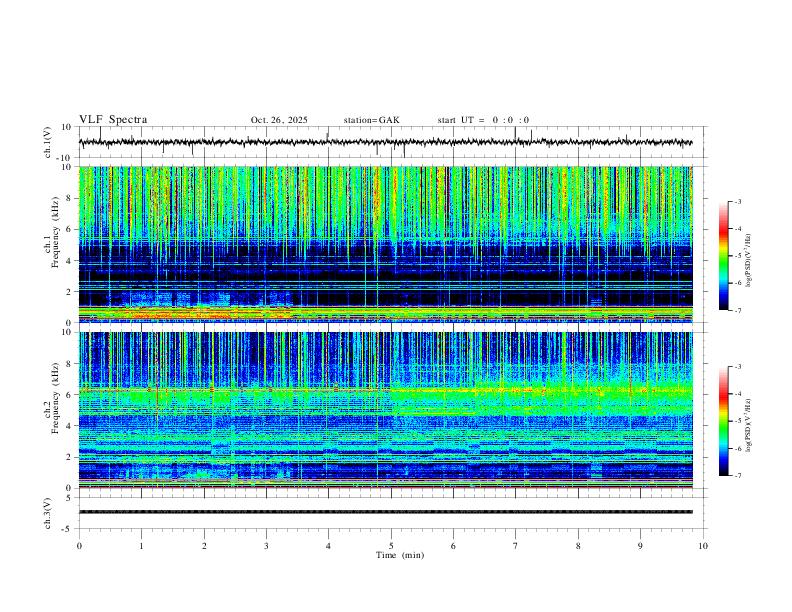Click time-axis tick label "3"

pyautogui.click(x=266, y=546)
